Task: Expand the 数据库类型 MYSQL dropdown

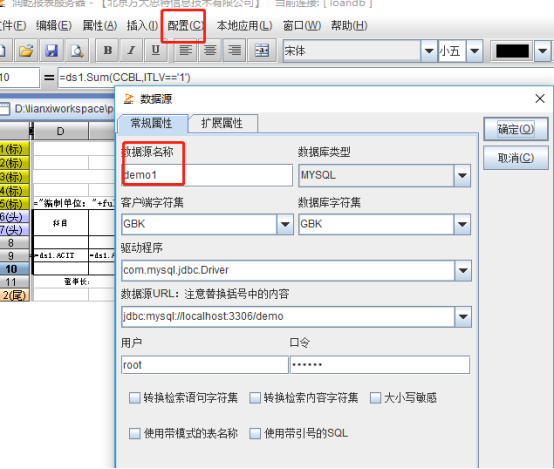Action: click(462, 175)
